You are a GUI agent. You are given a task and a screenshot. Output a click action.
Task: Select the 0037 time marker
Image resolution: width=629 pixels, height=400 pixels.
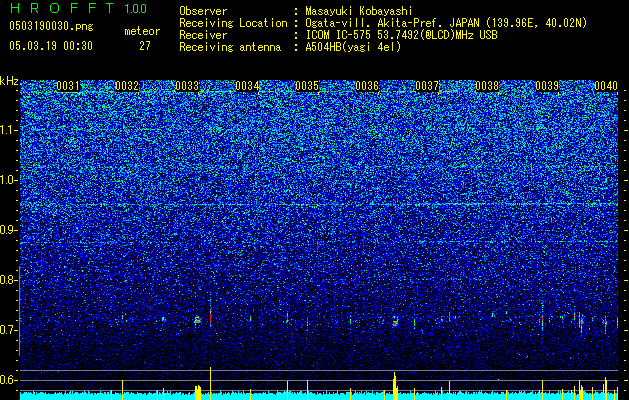point(427,86)
